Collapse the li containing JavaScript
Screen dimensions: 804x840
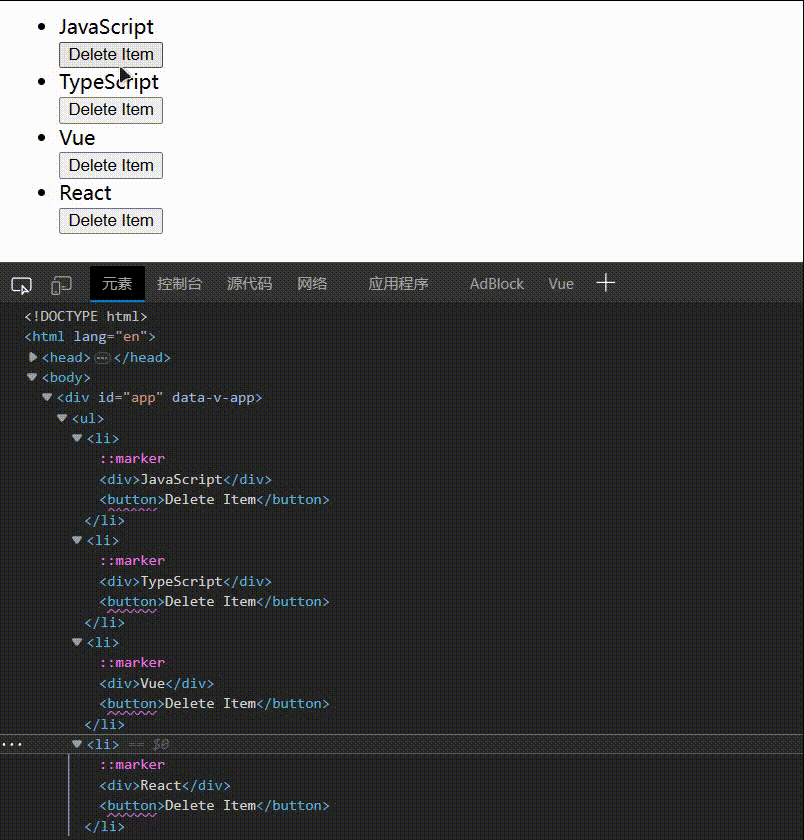pyautogui.click(x=77, y=438)
